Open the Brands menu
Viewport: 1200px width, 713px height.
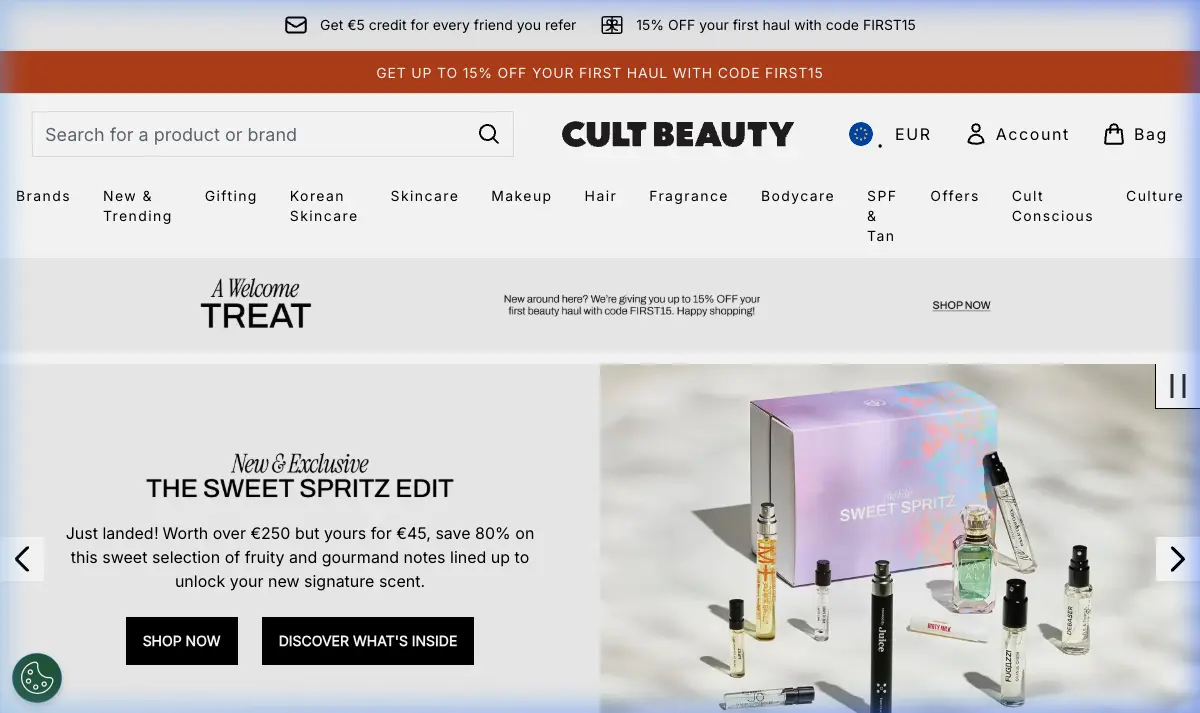43,196
